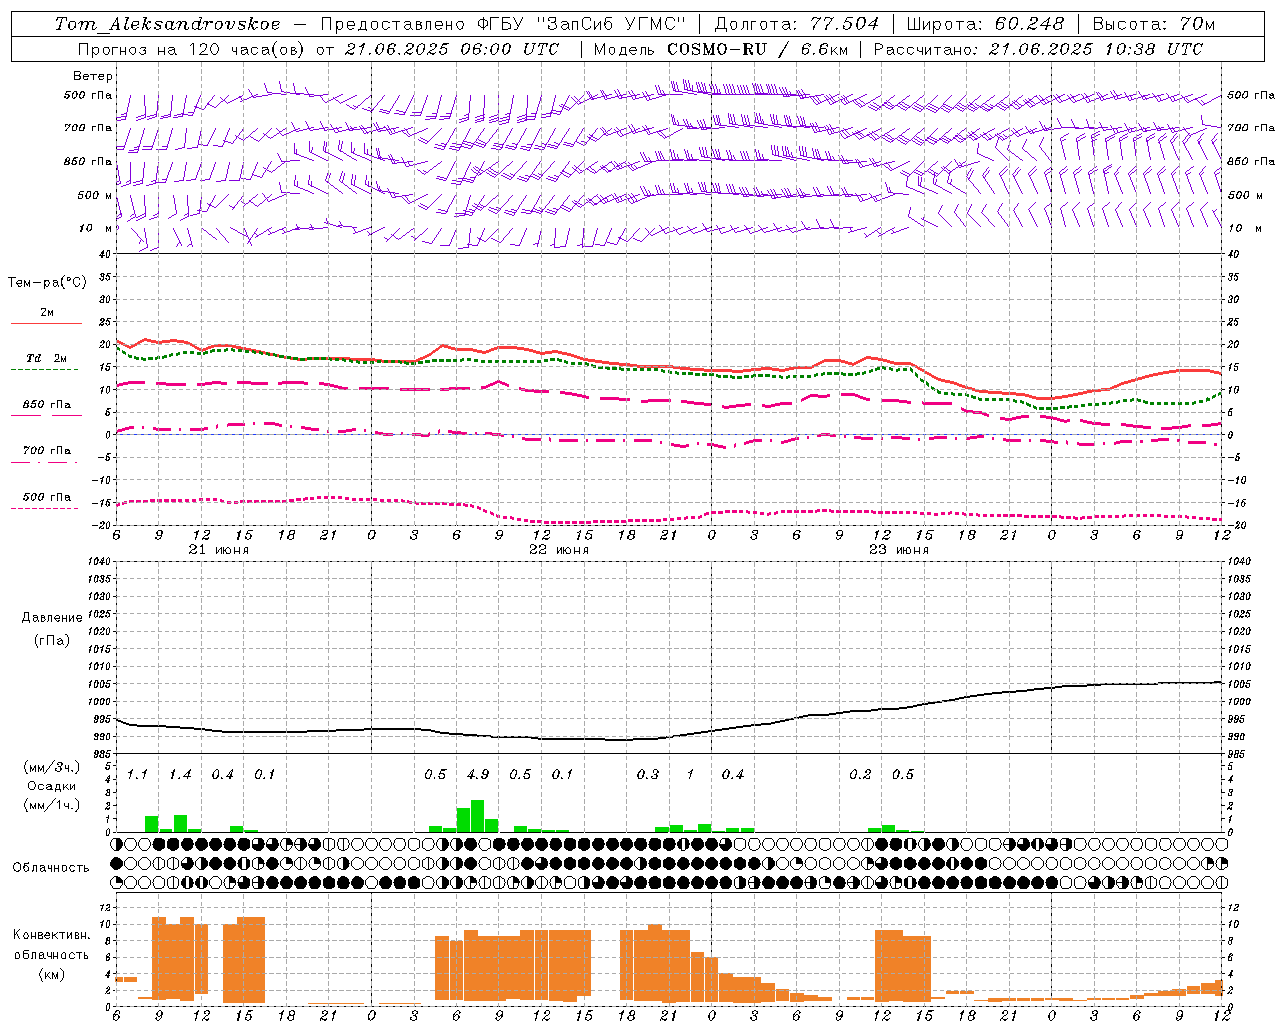The image size is (1280, 1024).
Task: Click the 0.3 precipitation total
Action: 648,775
